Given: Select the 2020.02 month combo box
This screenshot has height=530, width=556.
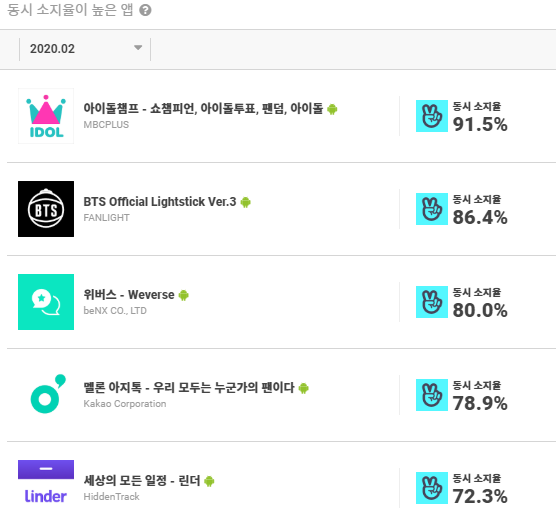Looking at the screenshot, I should 85,49.
